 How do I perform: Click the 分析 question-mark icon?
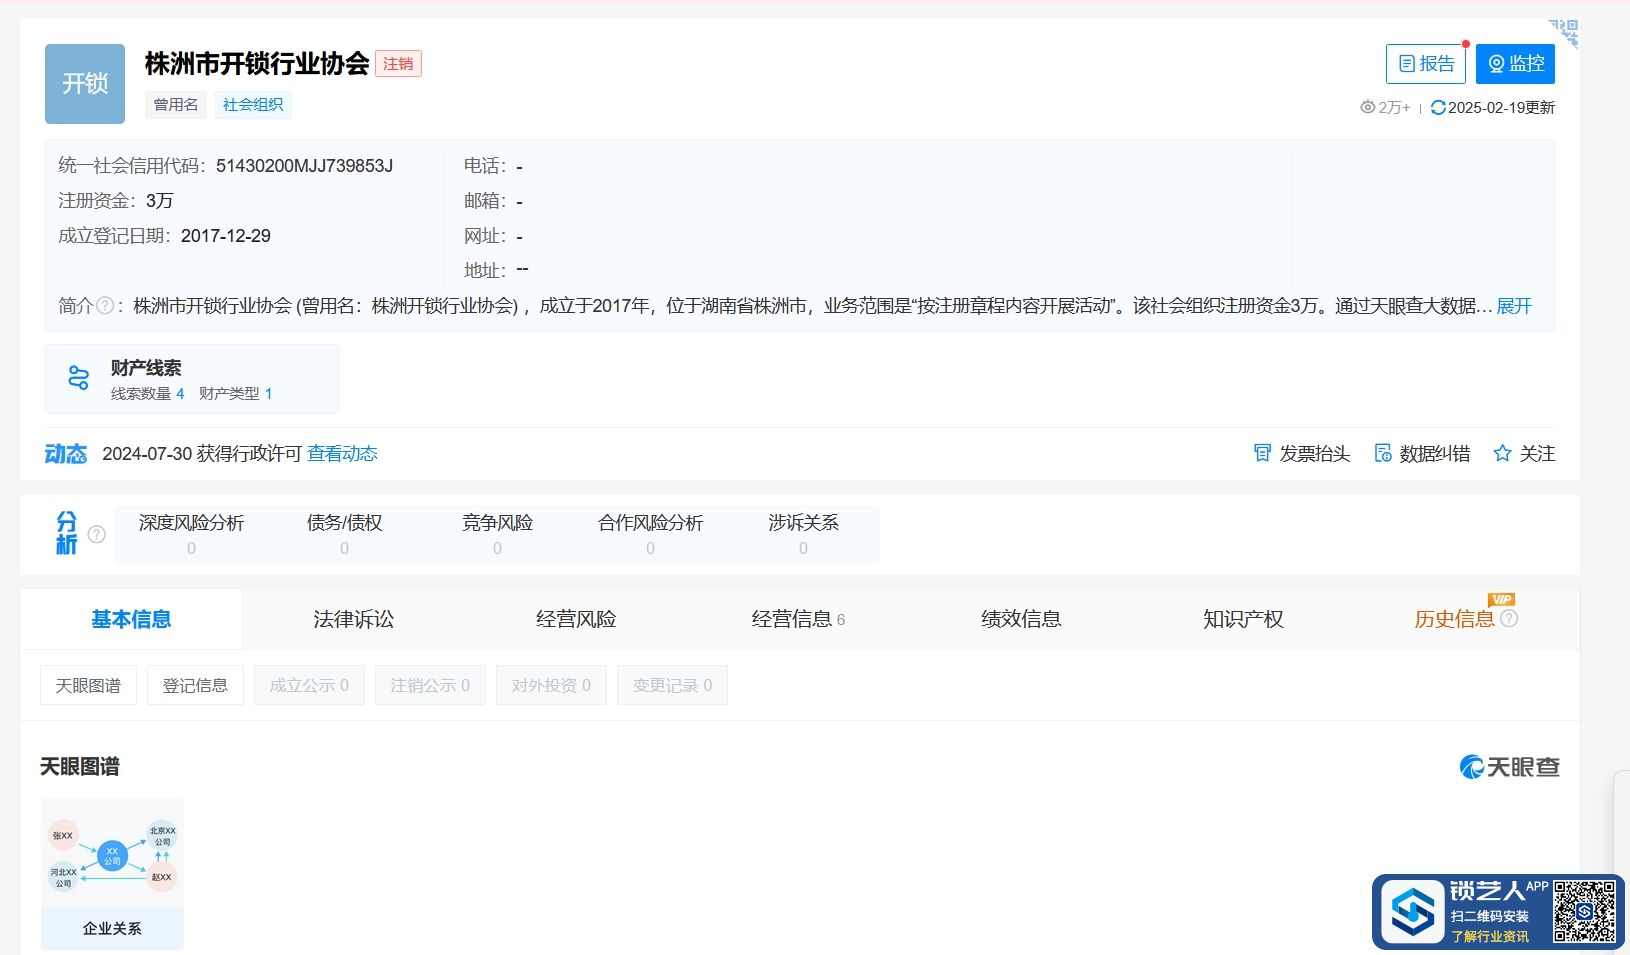(97, 535)
